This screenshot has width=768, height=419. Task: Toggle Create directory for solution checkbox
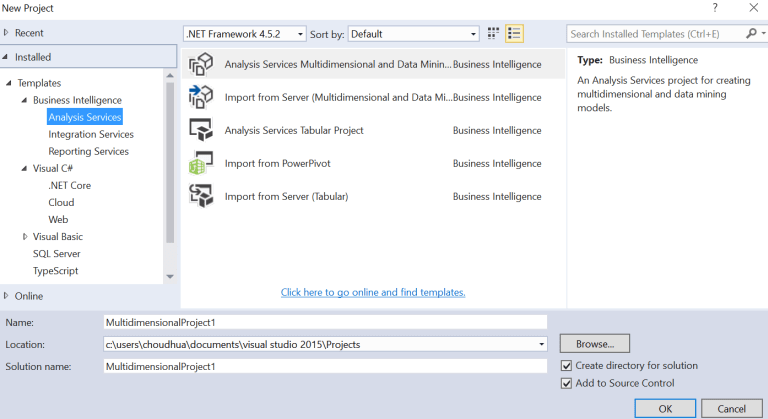click(567, 366)
